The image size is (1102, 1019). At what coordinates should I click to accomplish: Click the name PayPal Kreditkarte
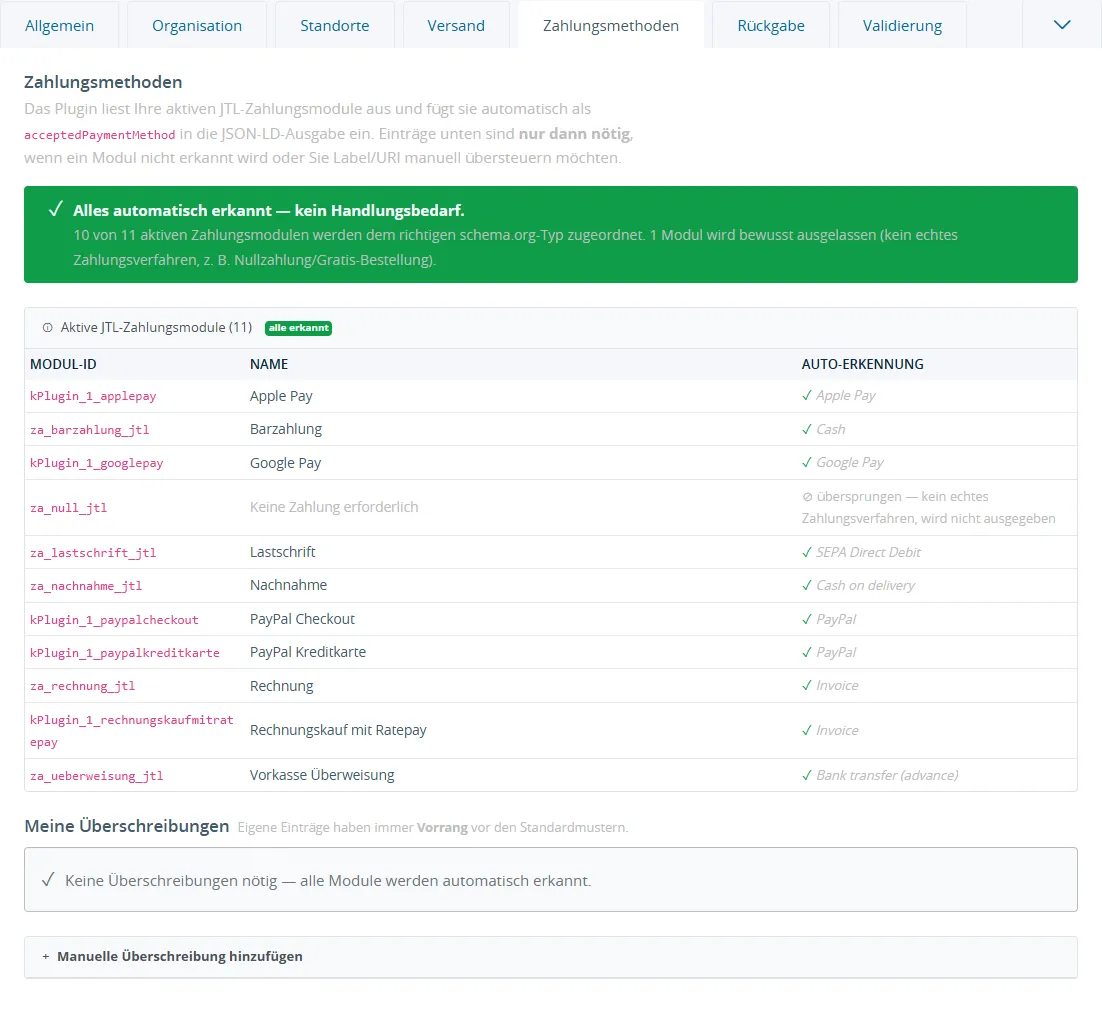[x=308, y=652]
